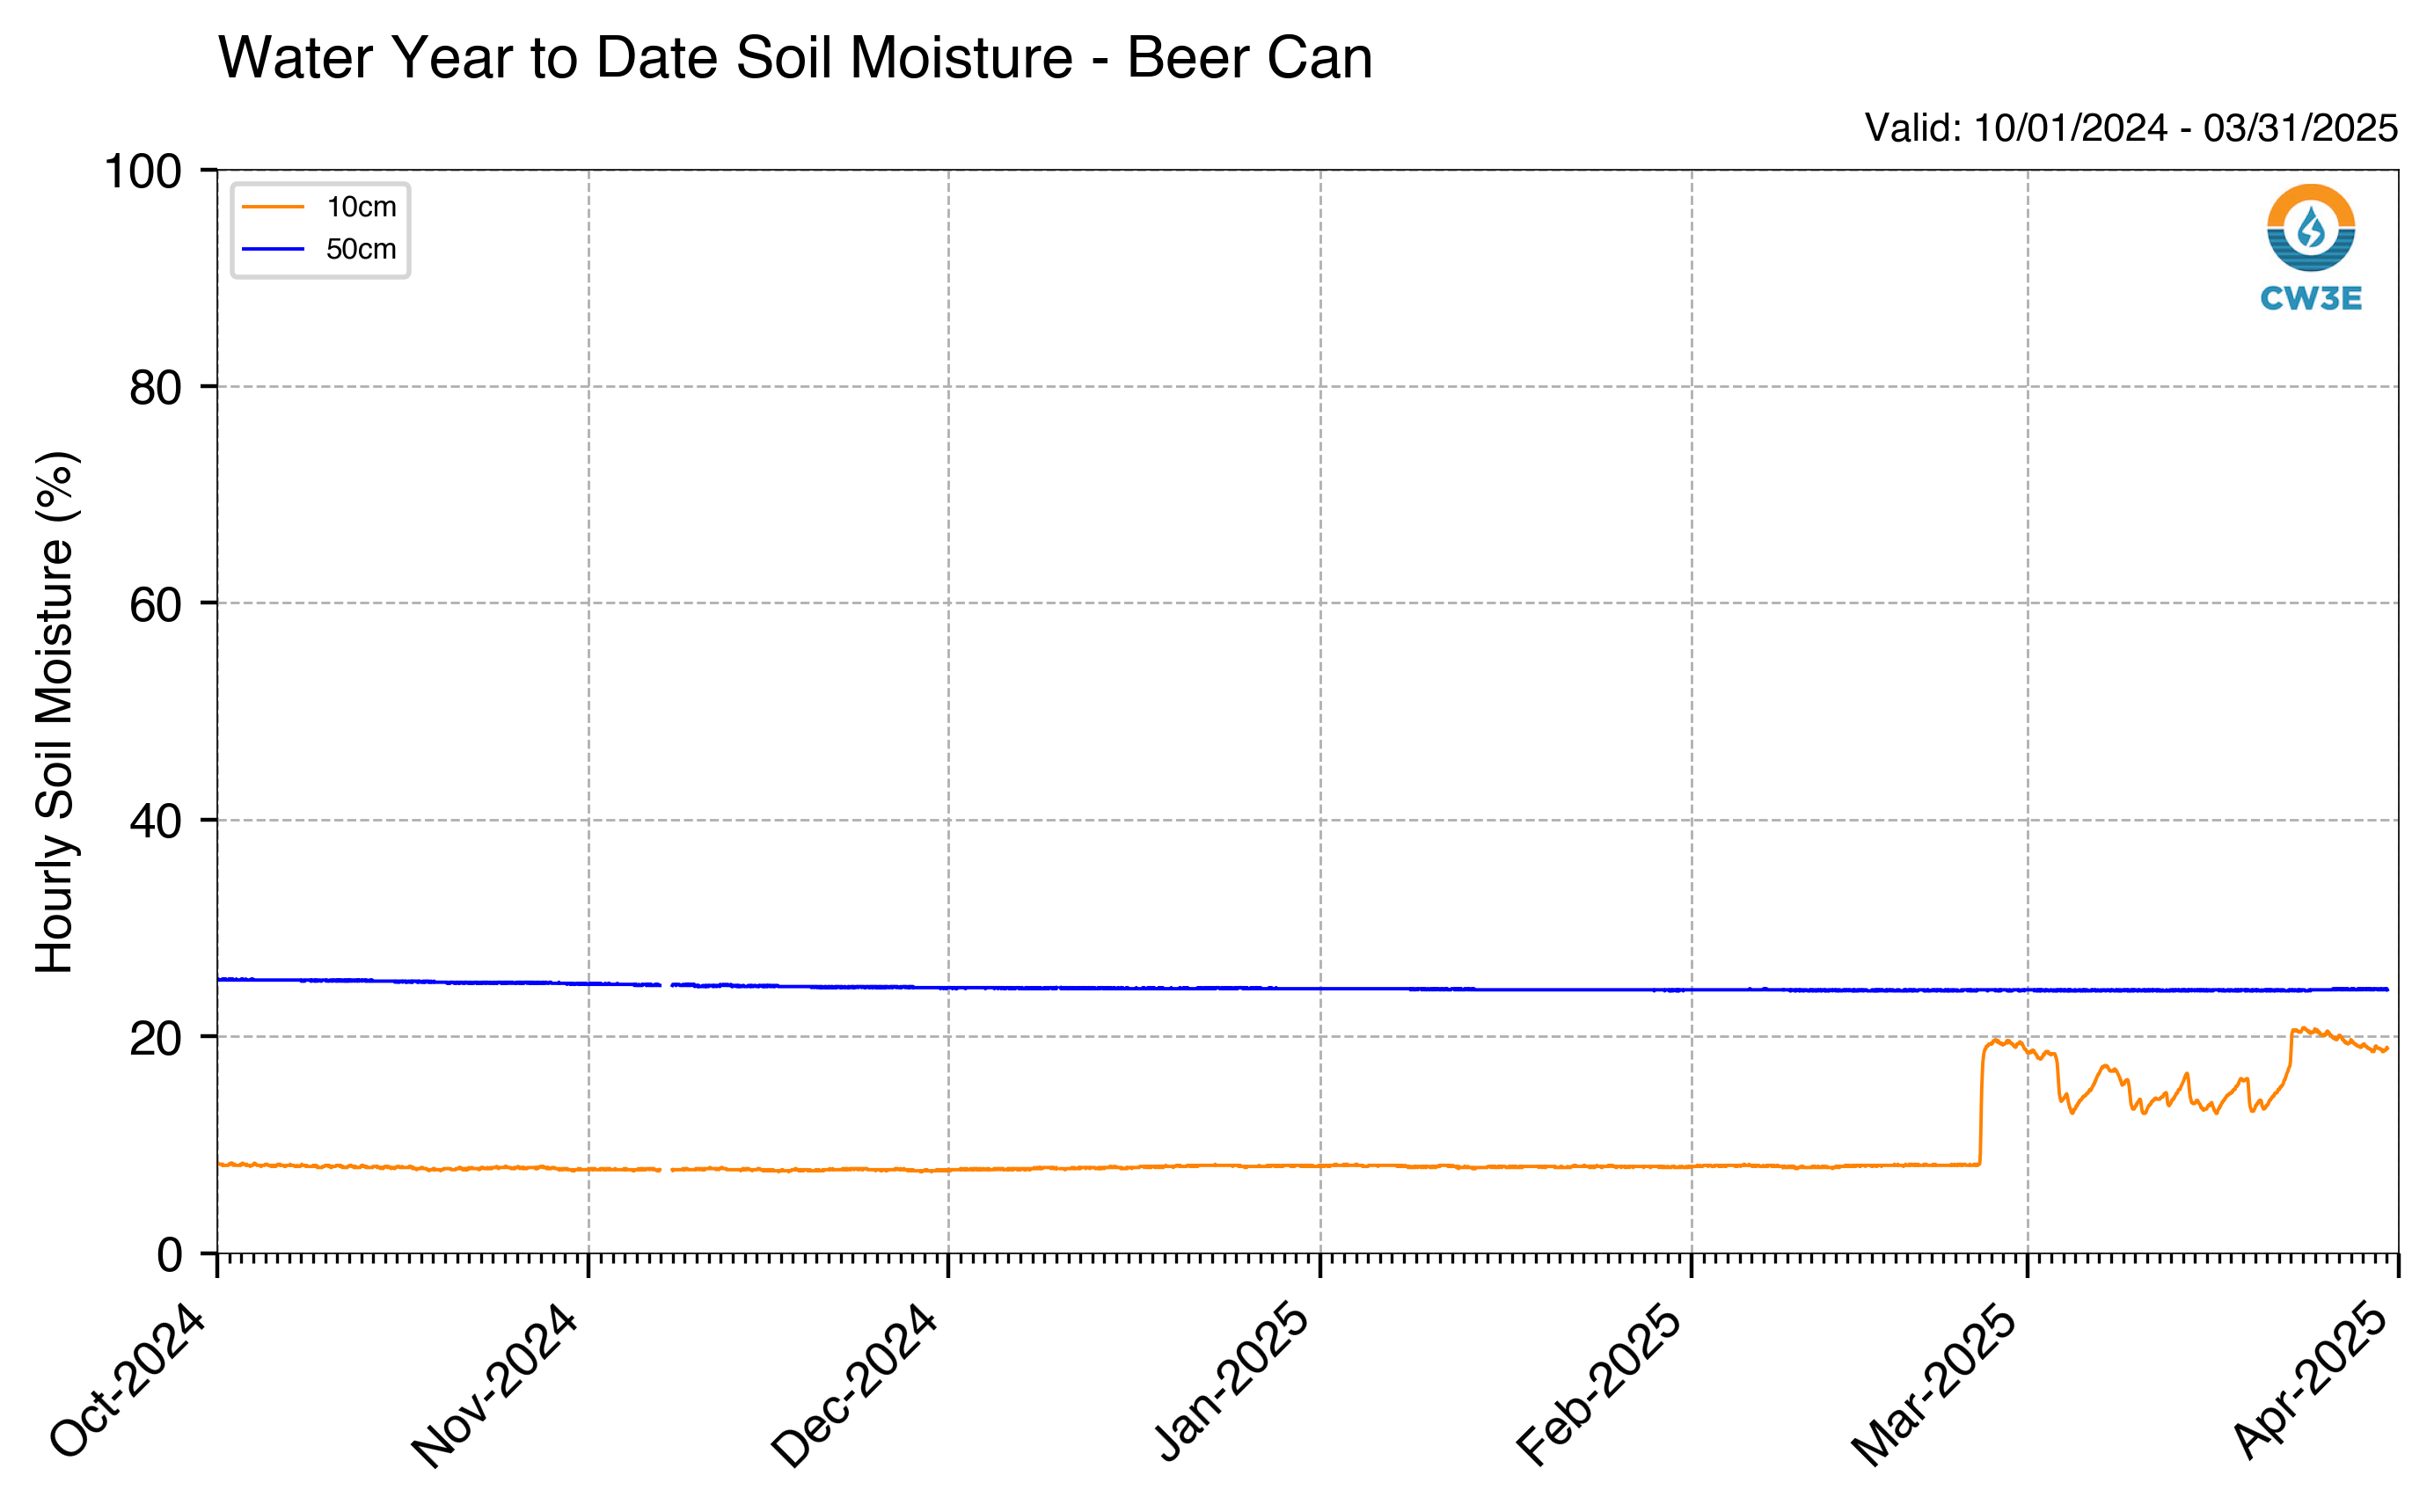Image resolution: width=2434 pixels, height=1512 pixels.
Task: Click the orange 10cm legend line swatch
Action: [272, 207]
